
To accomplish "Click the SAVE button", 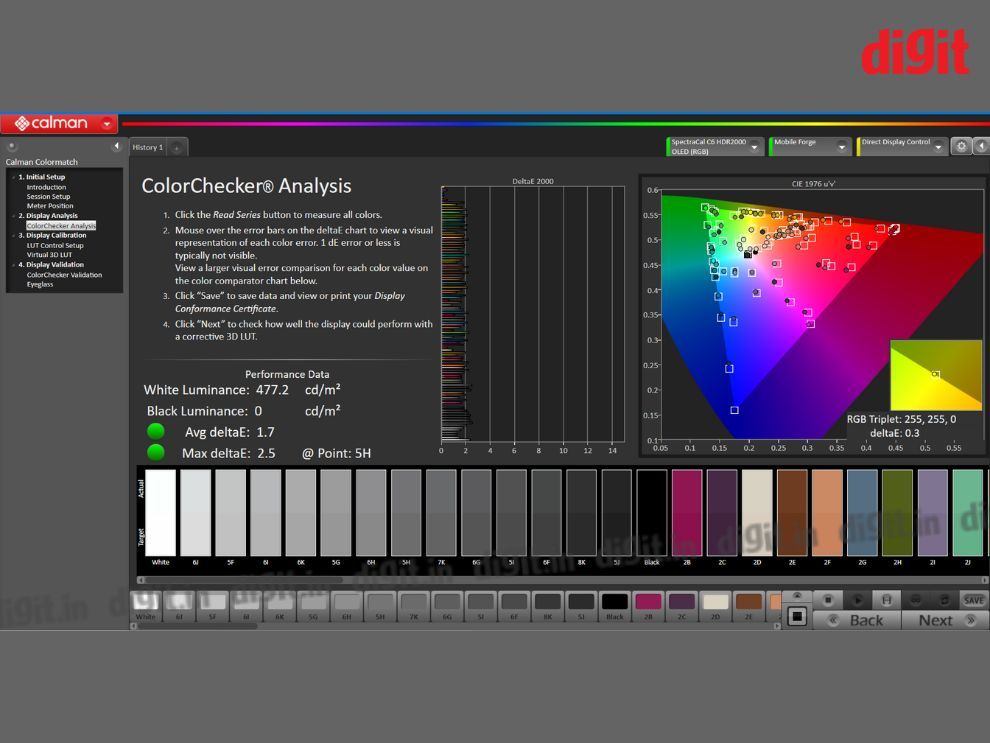I will 973,600.
